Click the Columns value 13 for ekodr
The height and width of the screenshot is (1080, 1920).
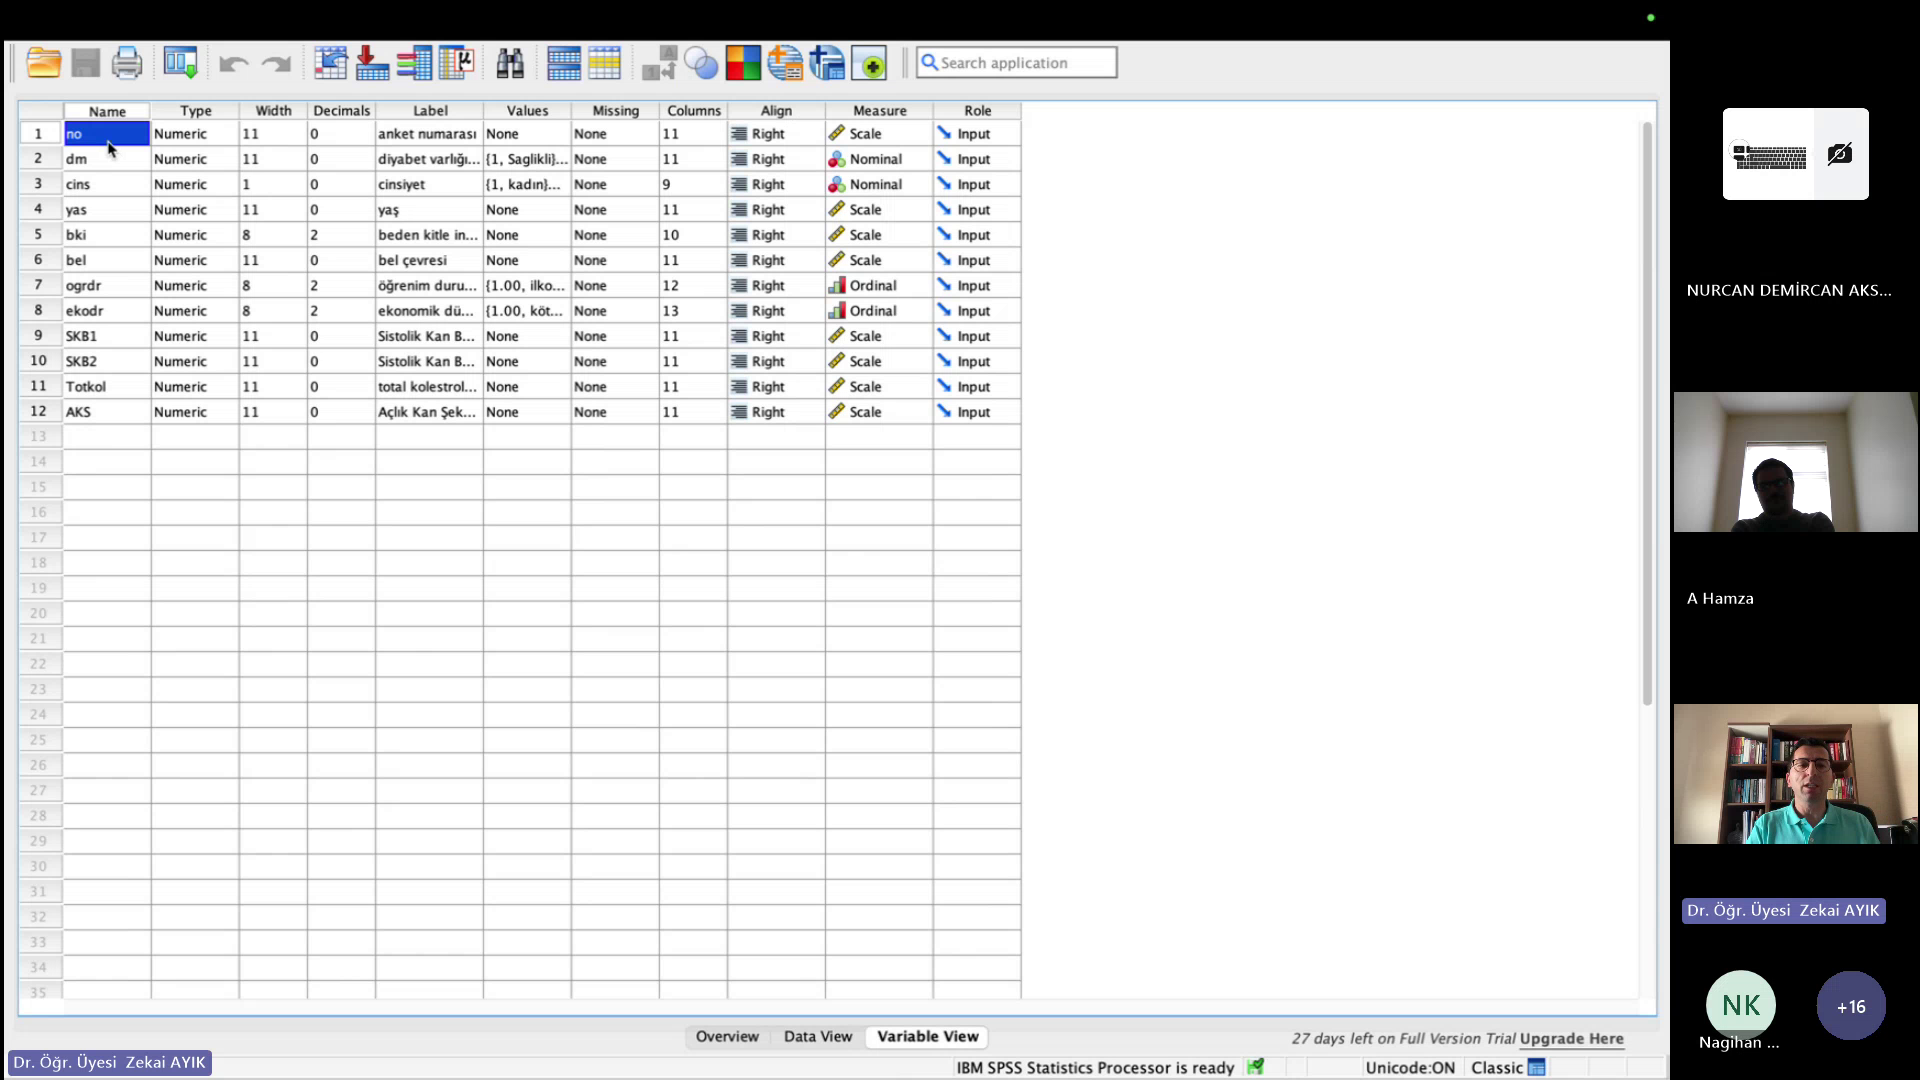tap(693, 310)
